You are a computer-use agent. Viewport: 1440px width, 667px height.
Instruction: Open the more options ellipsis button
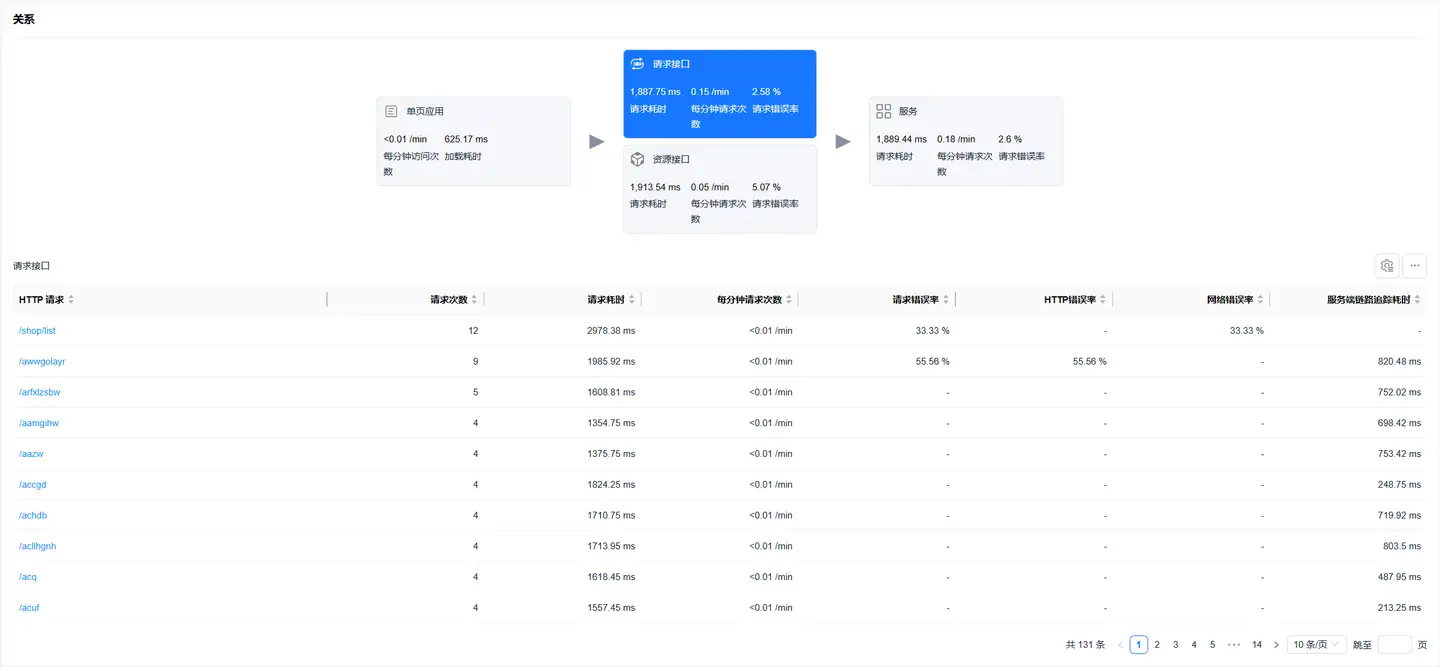pos(1414,266)
